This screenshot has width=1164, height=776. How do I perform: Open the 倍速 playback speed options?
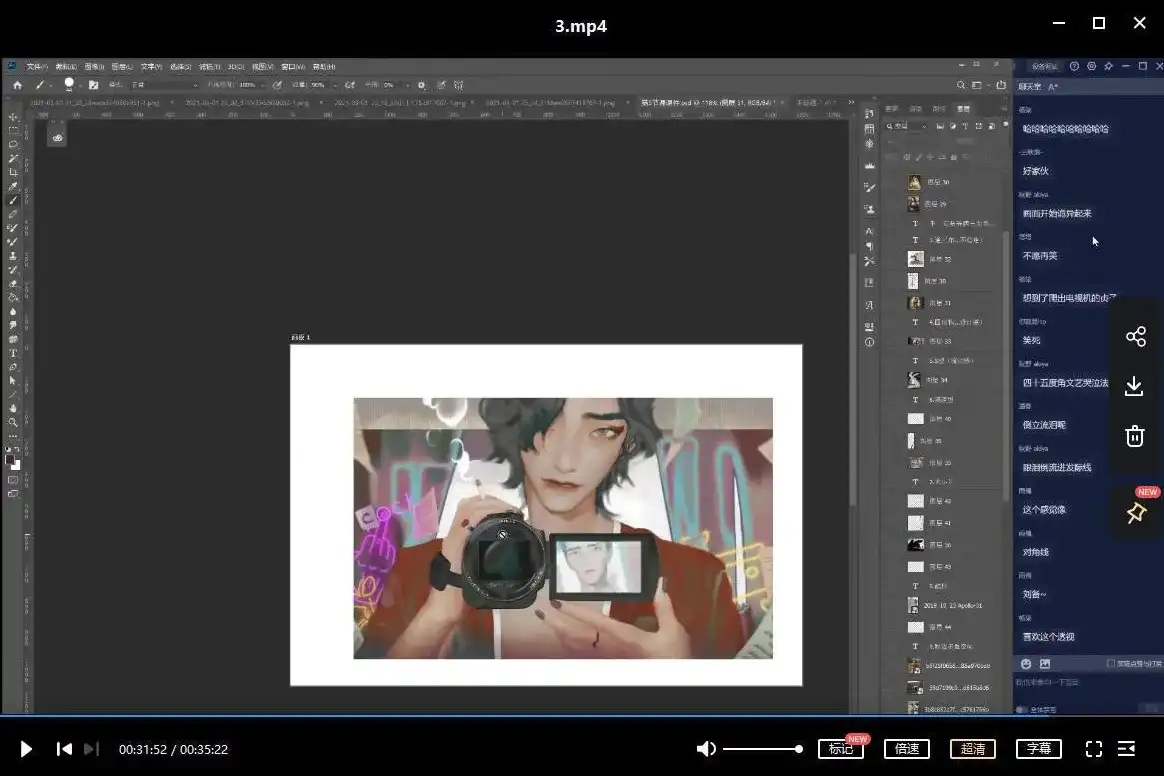click(907, 749)
